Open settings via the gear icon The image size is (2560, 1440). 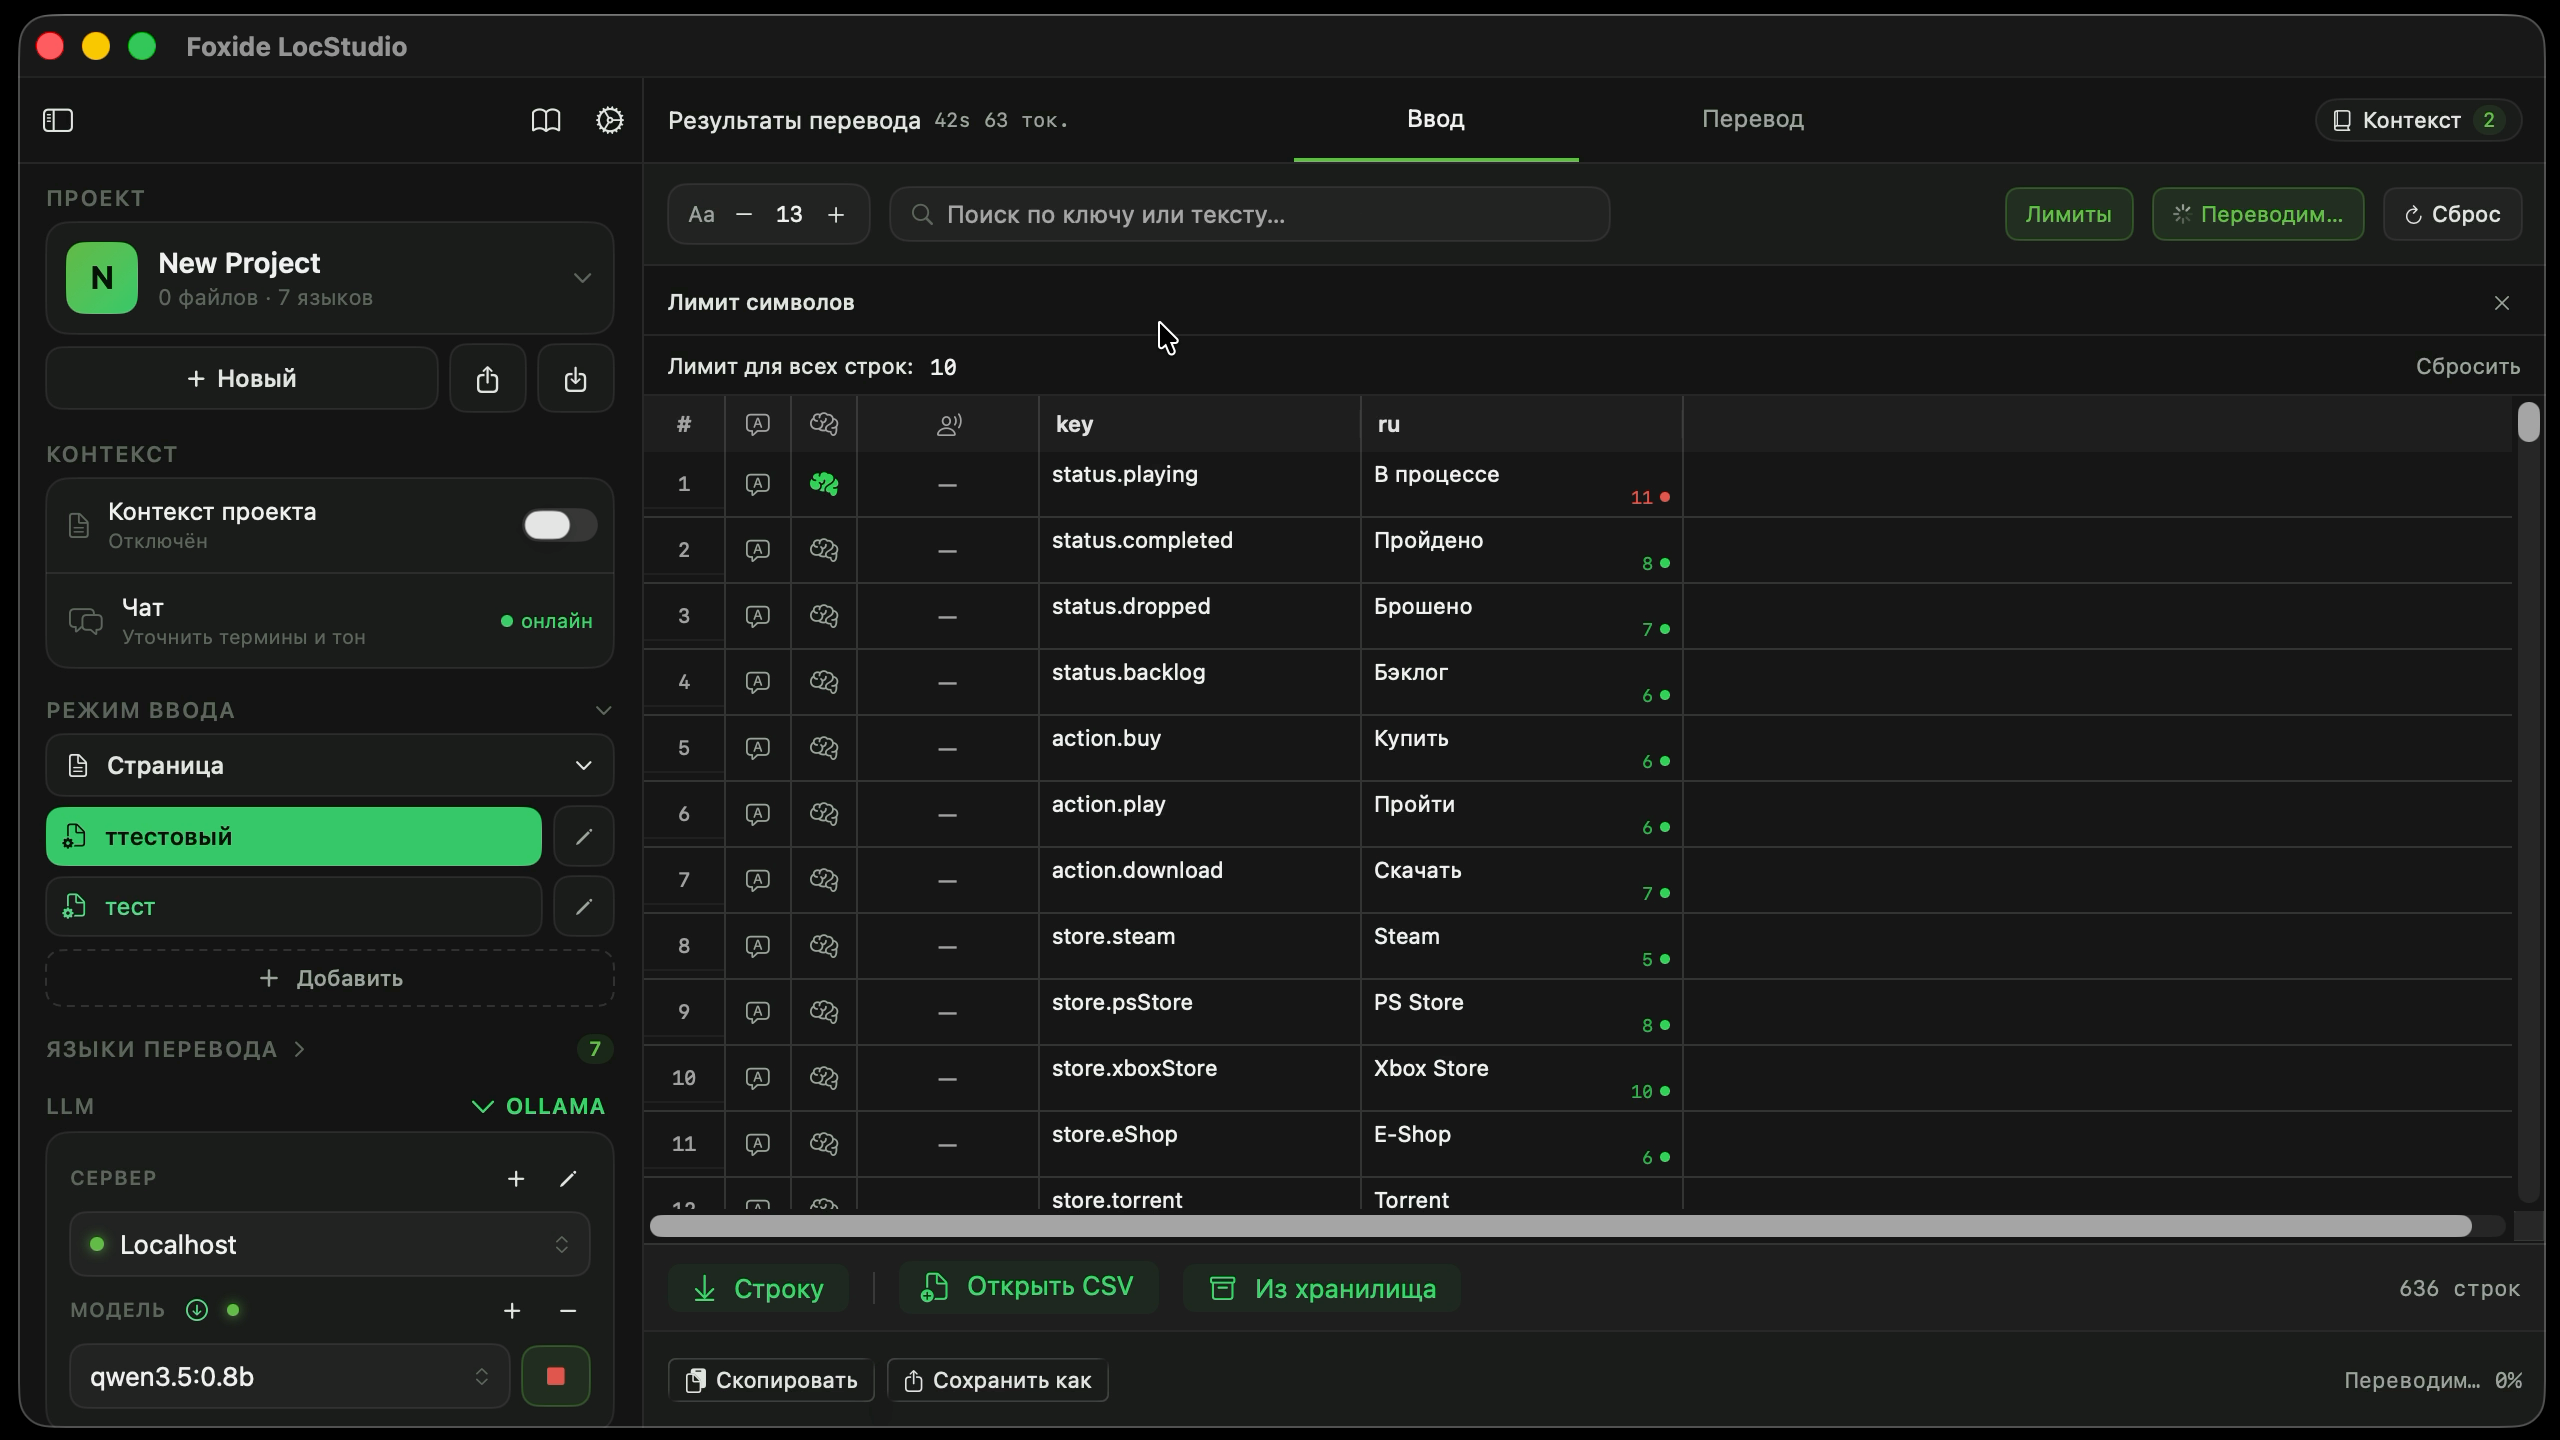tap(609, 120)
